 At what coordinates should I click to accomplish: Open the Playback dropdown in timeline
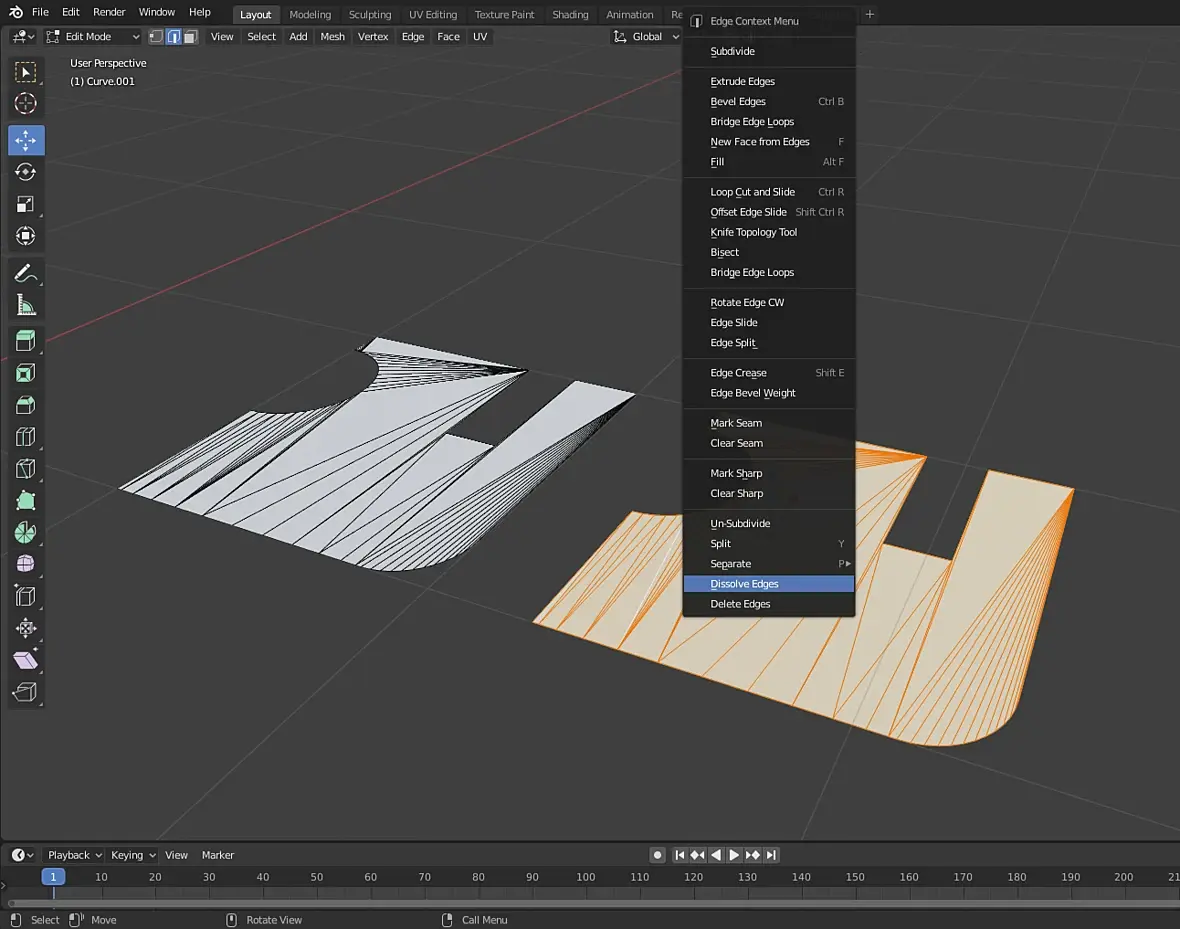point(75,855)
